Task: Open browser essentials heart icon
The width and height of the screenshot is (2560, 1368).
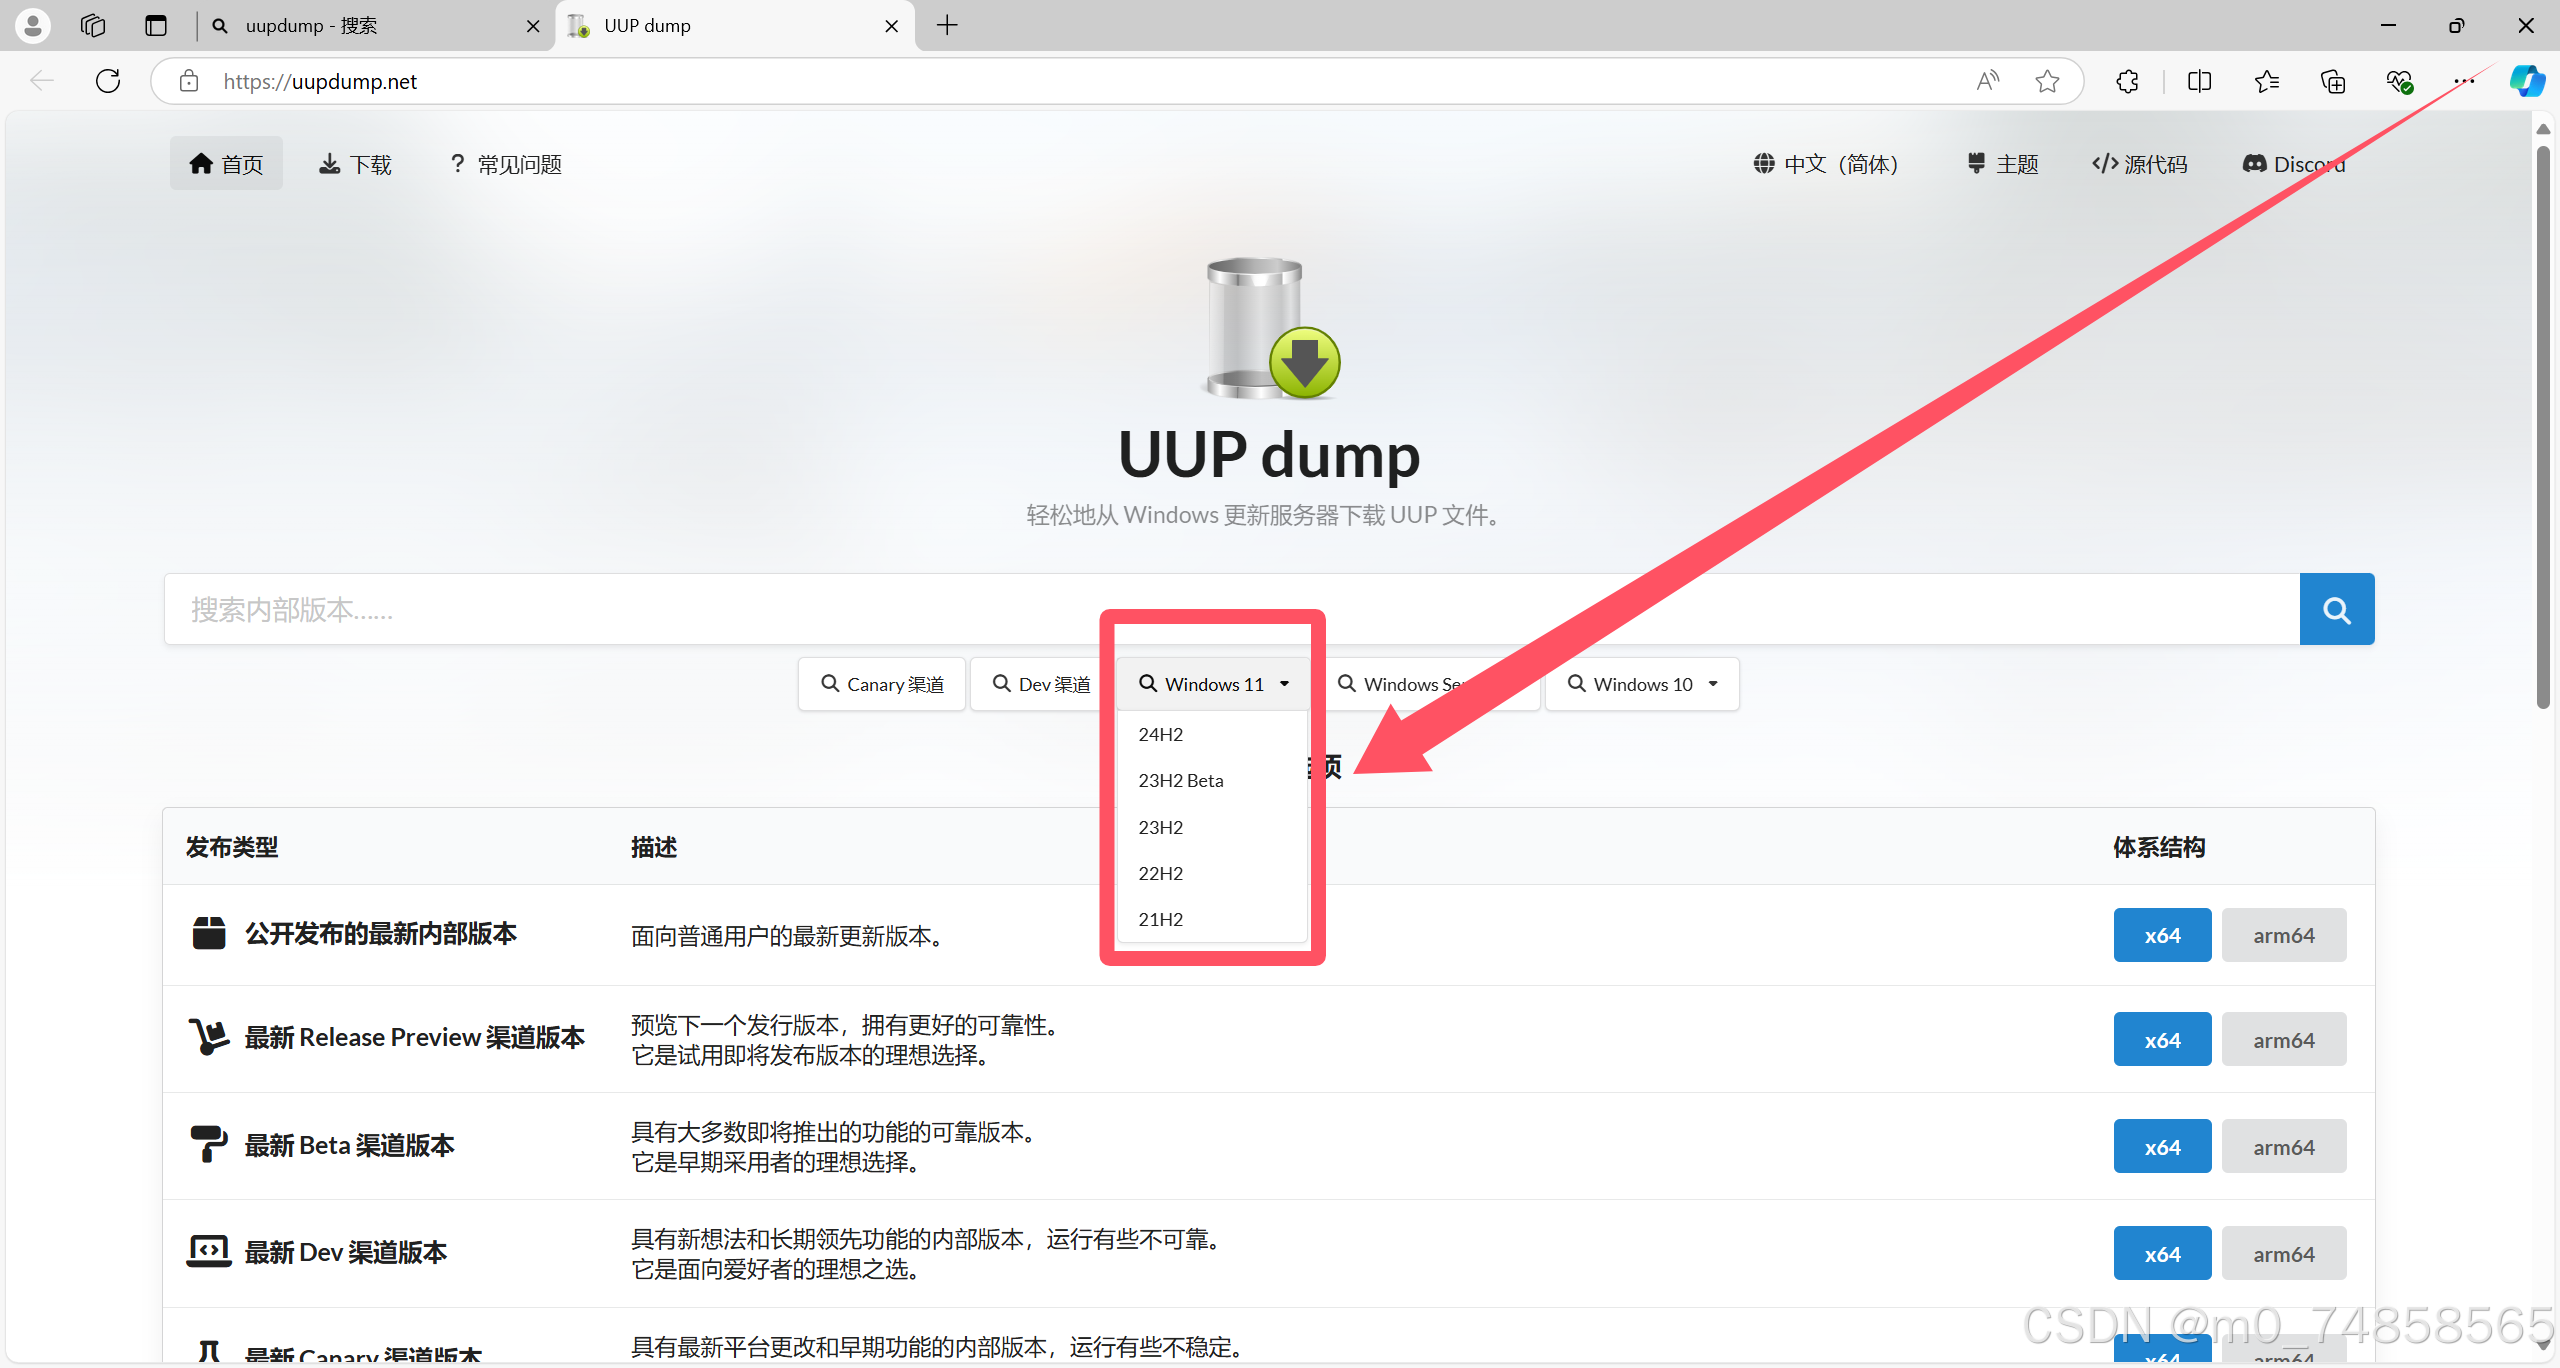Action: coord(2399,81)
